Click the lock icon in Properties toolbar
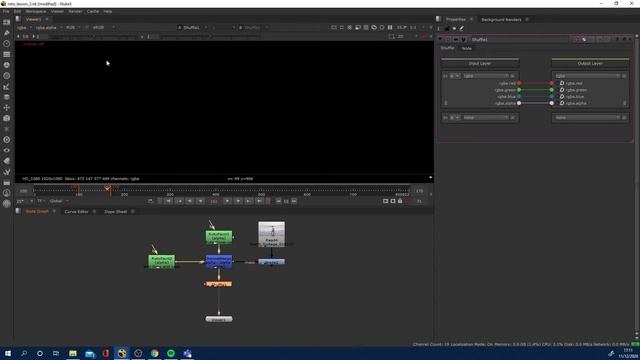 click(x=447, y=29)
